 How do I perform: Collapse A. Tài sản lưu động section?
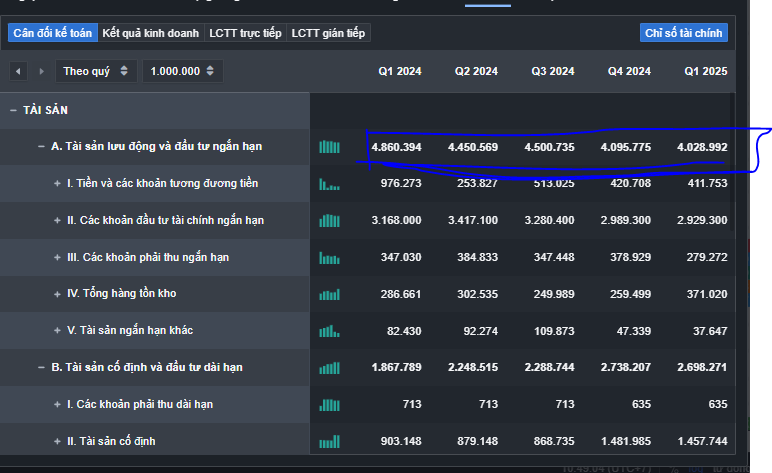coord(41,147)
